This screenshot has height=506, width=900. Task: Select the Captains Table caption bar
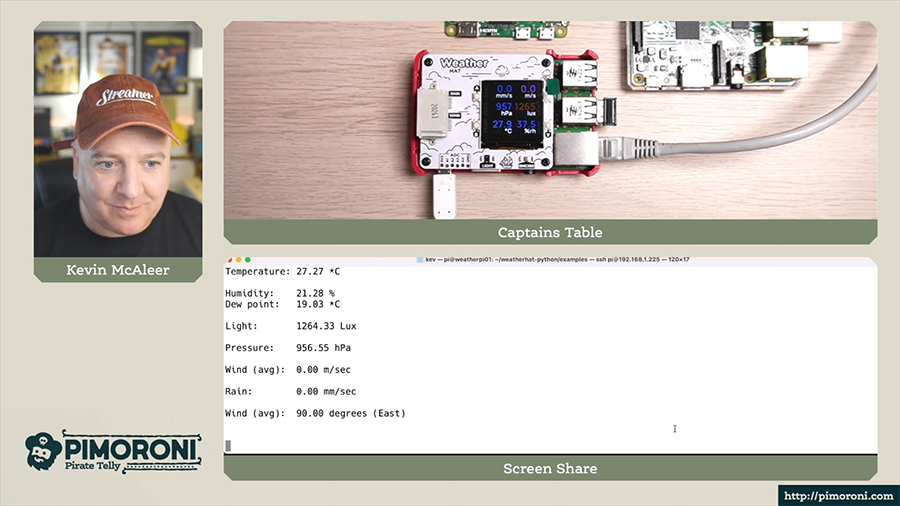[550, 232]
